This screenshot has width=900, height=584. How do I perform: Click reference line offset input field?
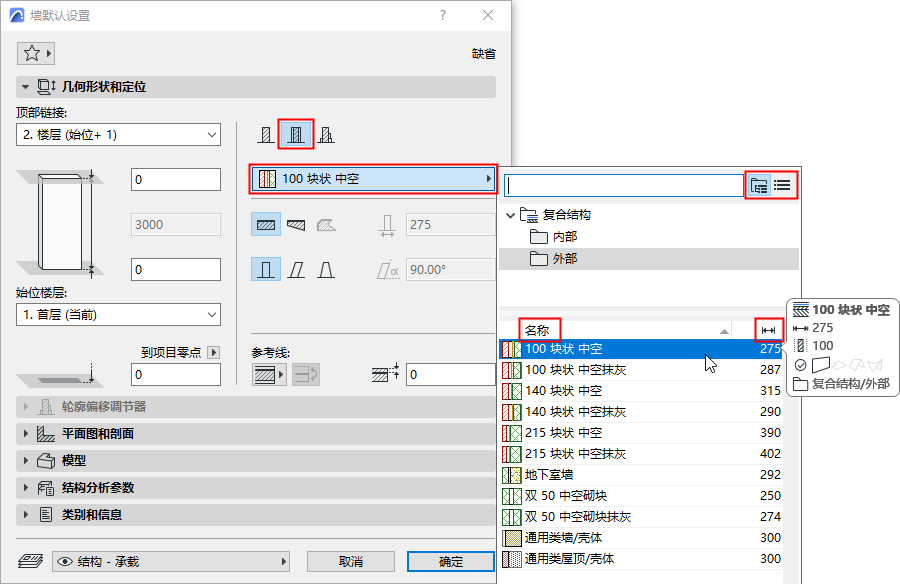click(451, 374)
